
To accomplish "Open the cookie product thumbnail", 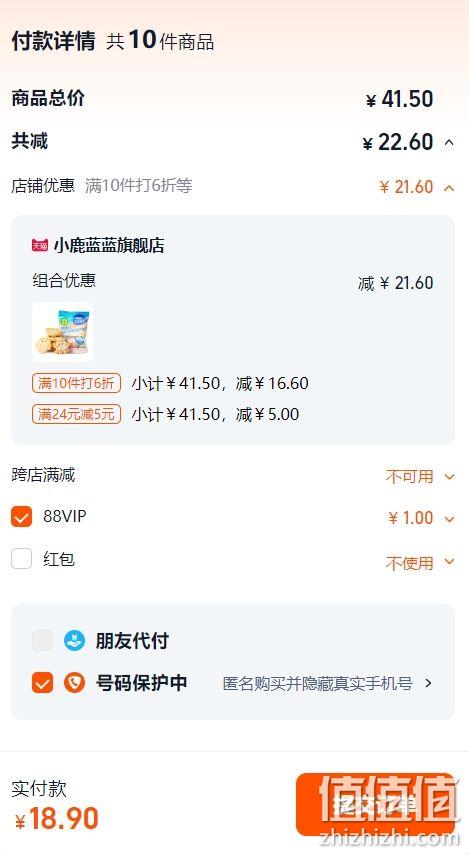I will (x=62, y=332).
